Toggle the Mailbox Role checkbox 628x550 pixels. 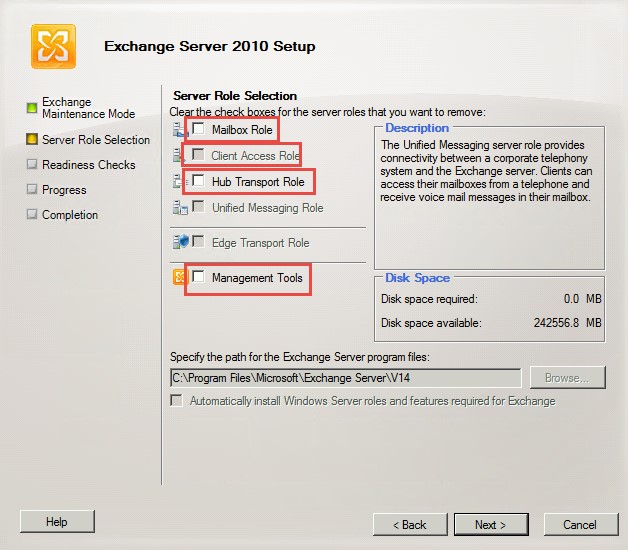[199, 129]
